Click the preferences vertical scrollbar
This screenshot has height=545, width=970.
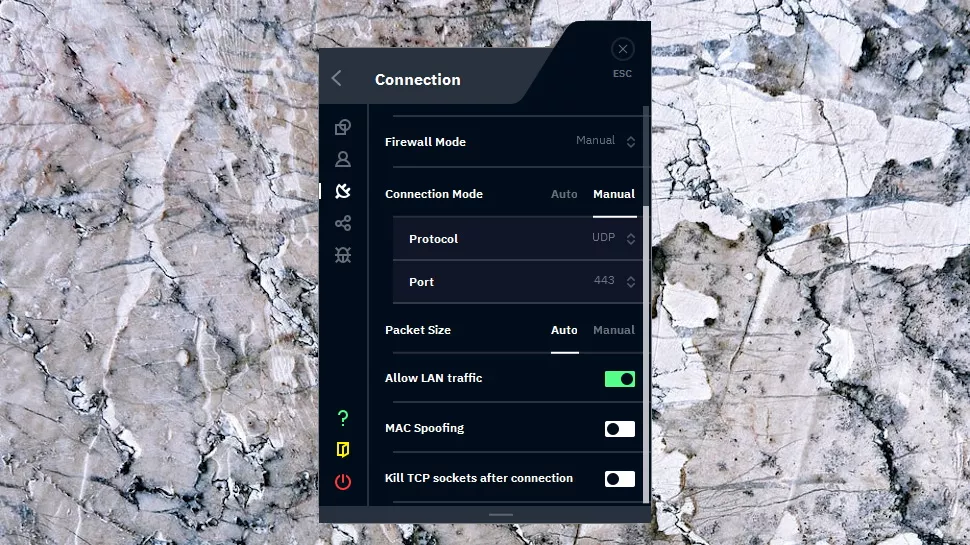click(646, 354)
